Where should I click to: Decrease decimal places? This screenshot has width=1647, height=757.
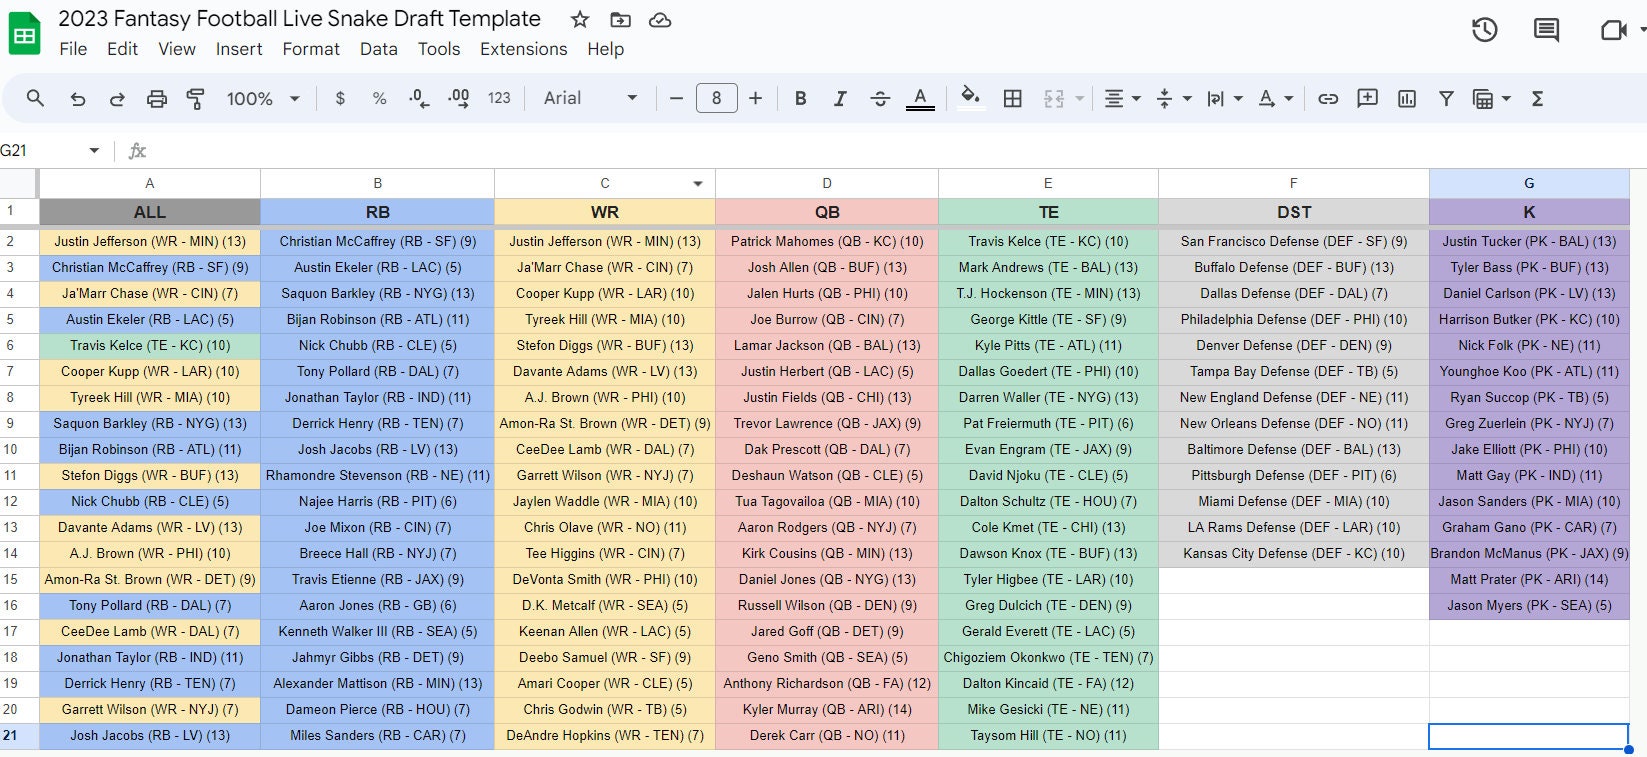point(419,98)
